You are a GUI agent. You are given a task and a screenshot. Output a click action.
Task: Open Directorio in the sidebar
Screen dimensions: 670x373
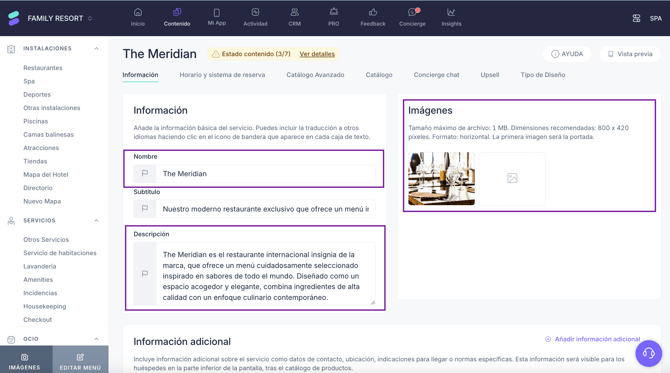(38, 188)
